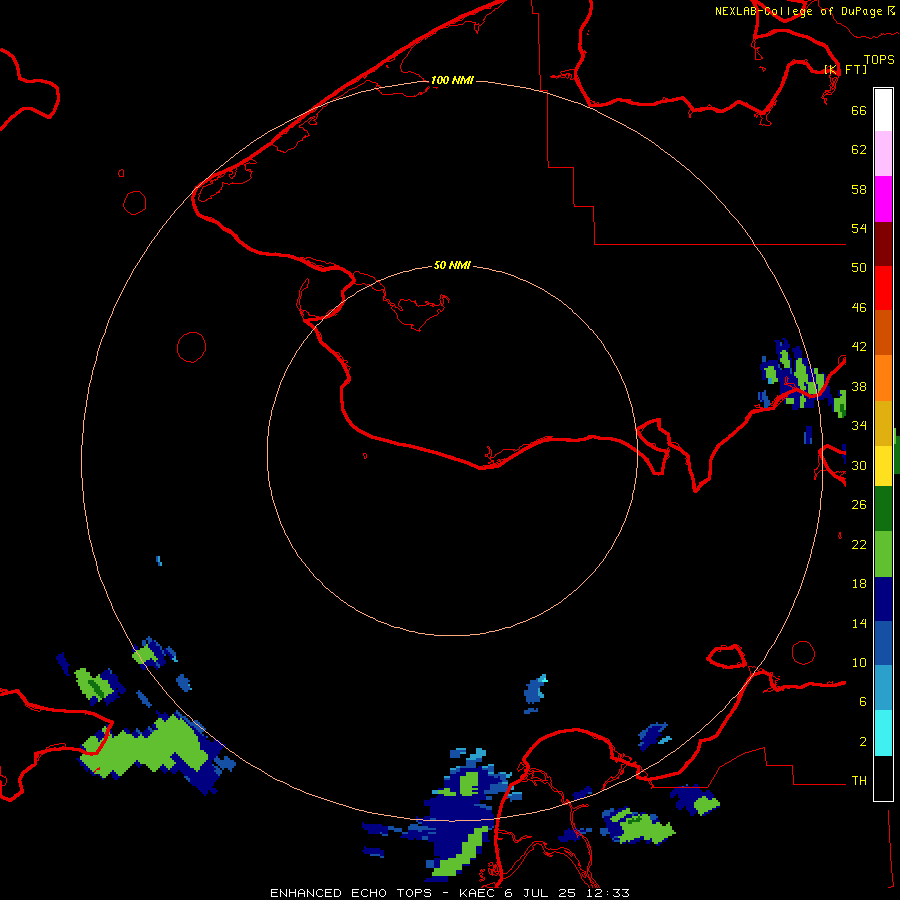Pick the magenta legend swatch

point(883,199)
